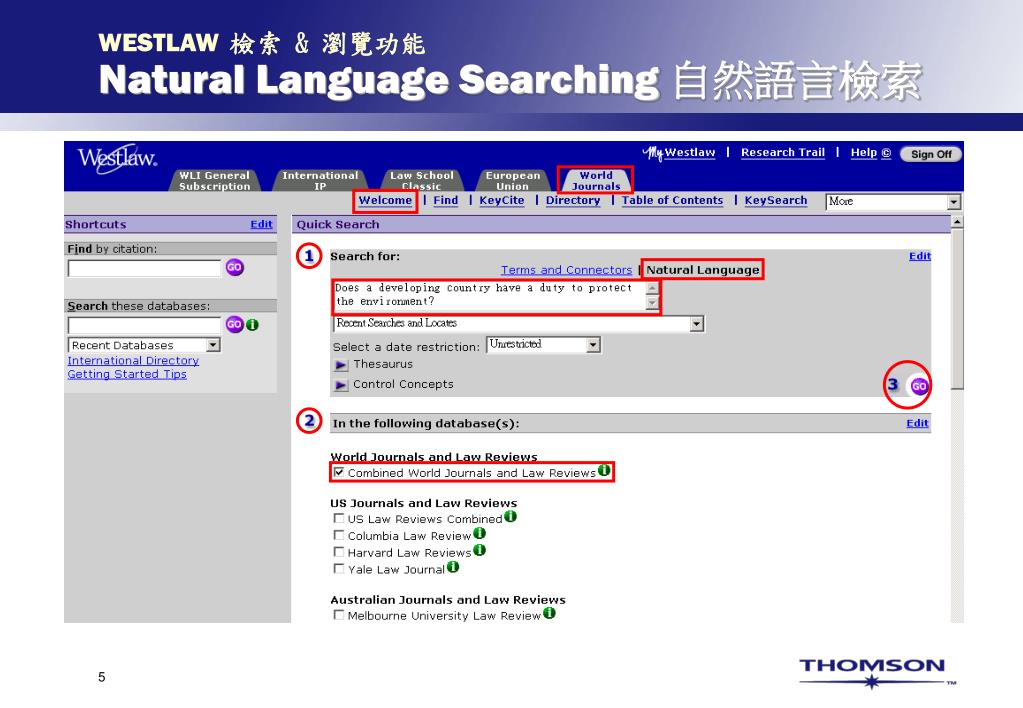Check Melbourne University Law Review checkbox

click(339, 615)
